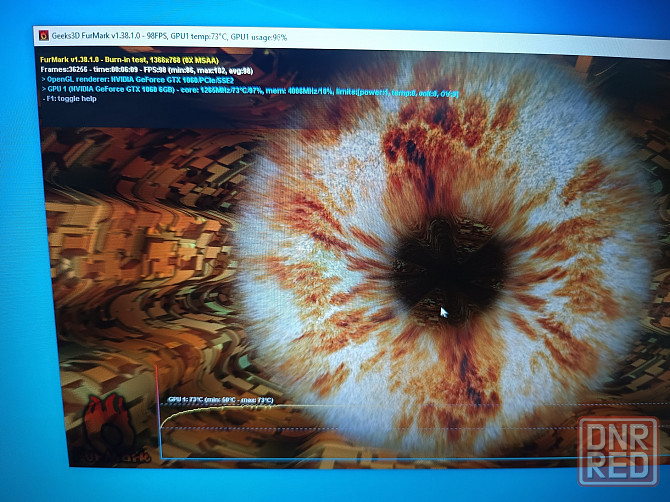670x502 pixels.
Task: Click the Geeks3D FurMark window title text
Action: 169,37
